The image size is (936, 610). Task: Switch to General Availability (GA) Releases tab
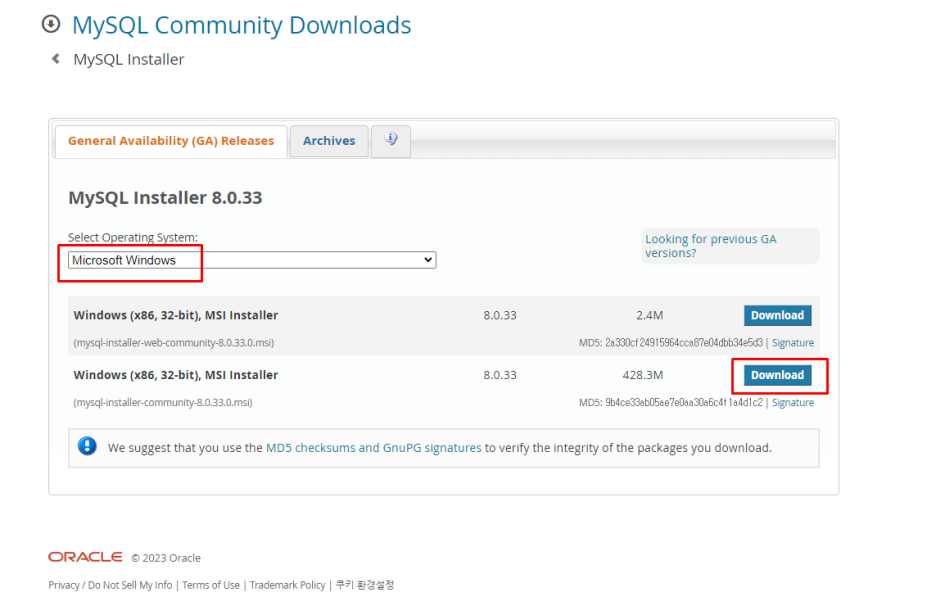click(x=171, y=141)
